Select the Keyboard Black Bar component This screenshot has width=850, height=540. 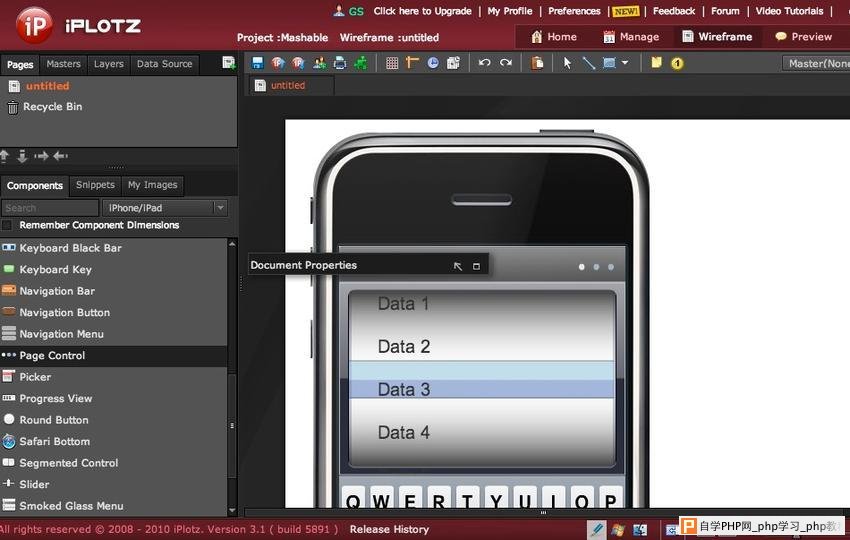(114, 248)
